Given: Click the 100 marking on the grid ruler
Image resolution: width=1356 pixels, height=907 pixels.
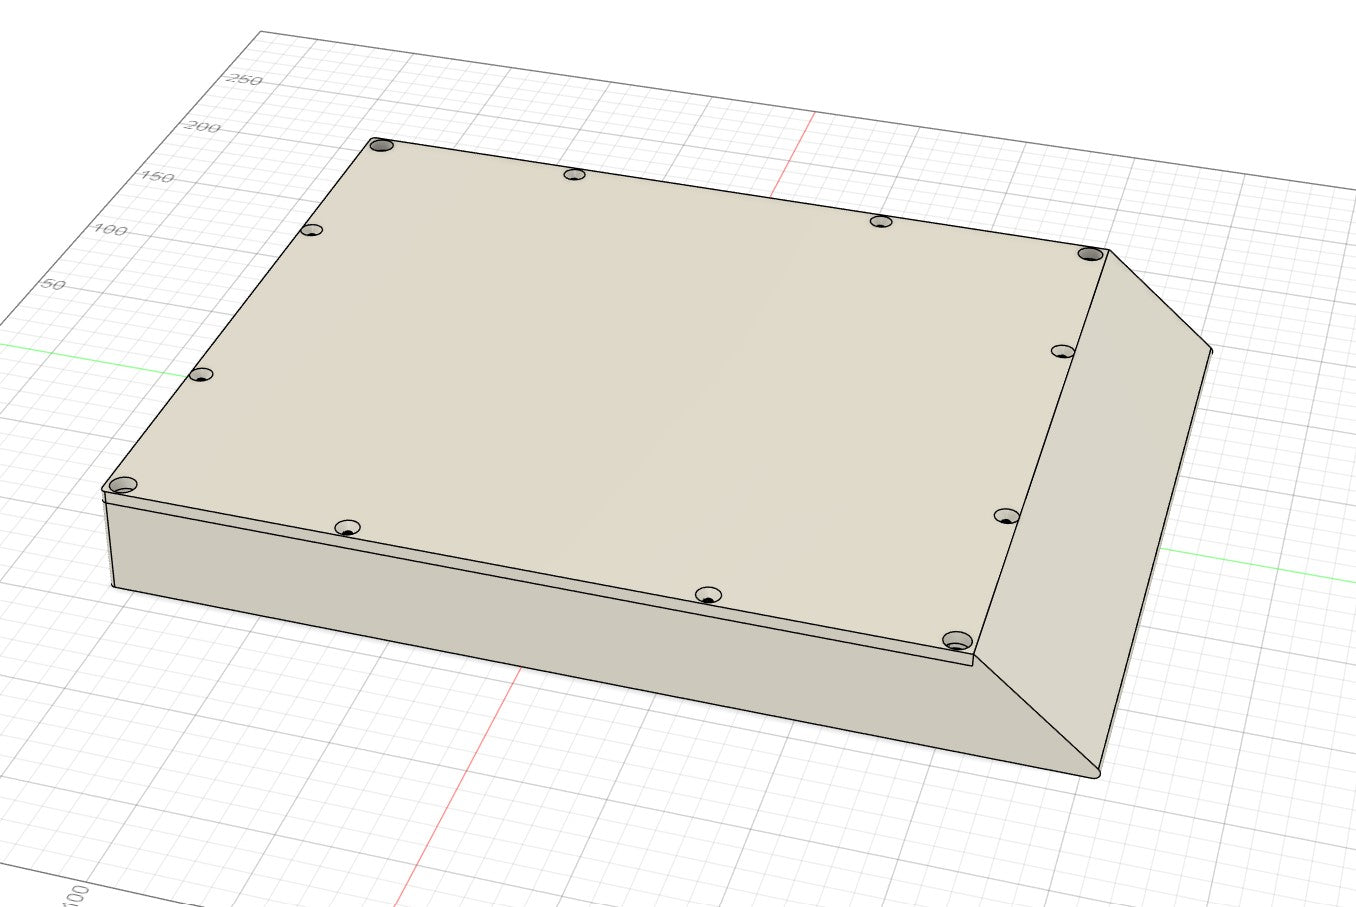Looking at the screenshot, I should tap(110, 229).
